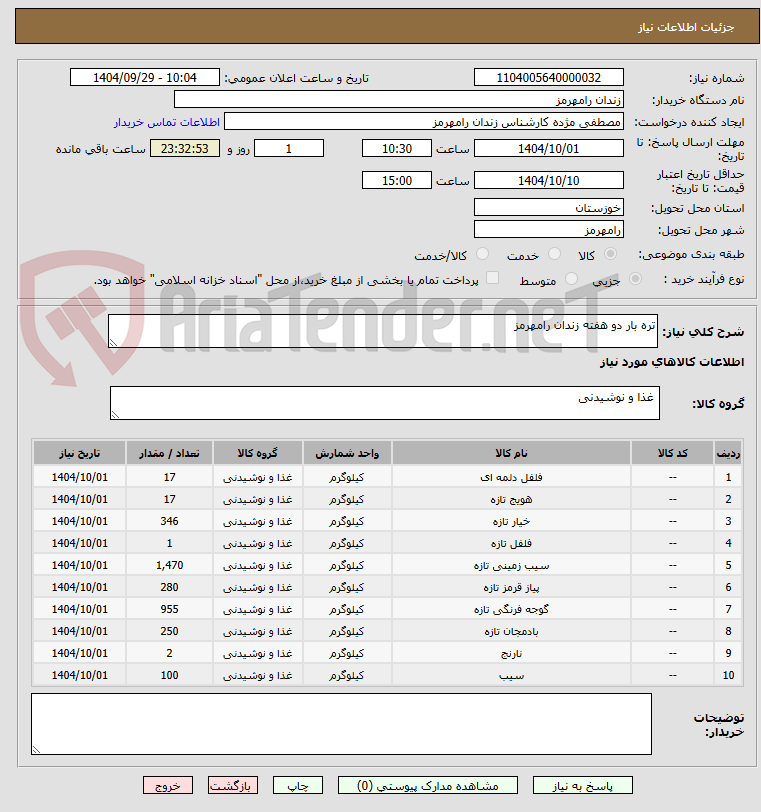This screenshot has width=761, height=812.
Task: Click the 'تعداد / مقدار' column header
Action: [169, 453]
